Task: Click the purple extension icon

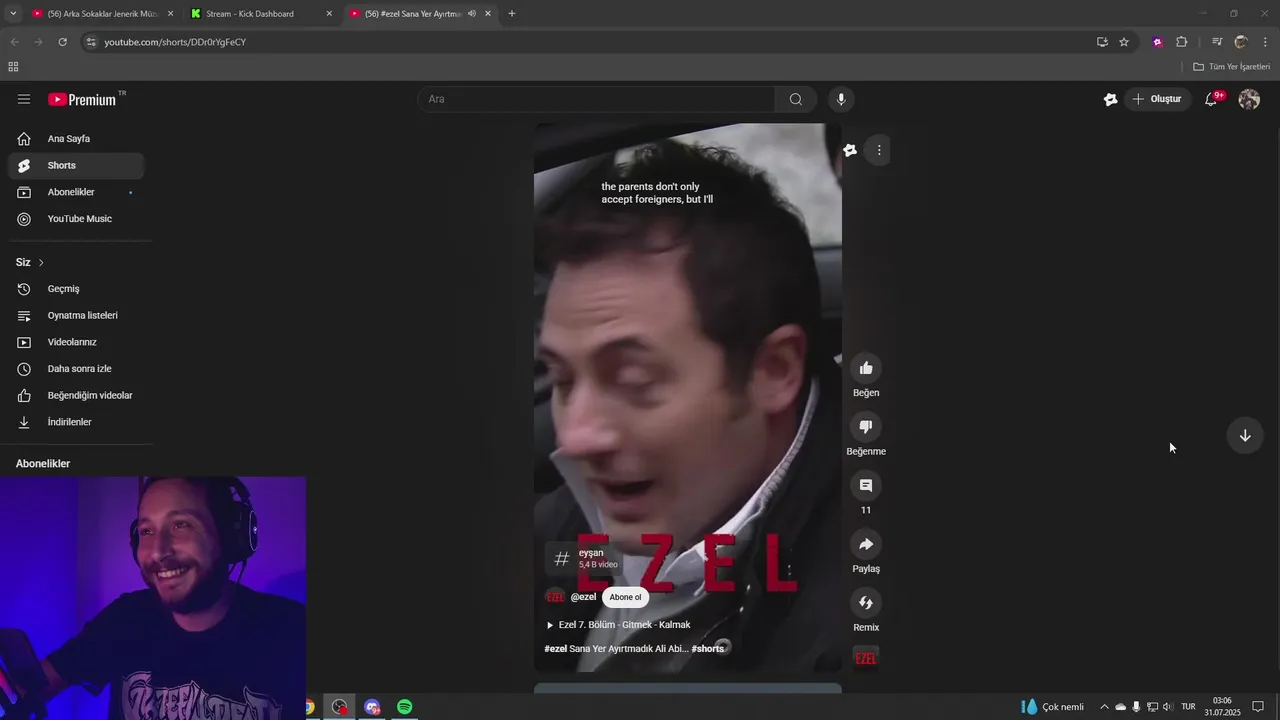Action: pyautogui.click(x=1157, y=42)
